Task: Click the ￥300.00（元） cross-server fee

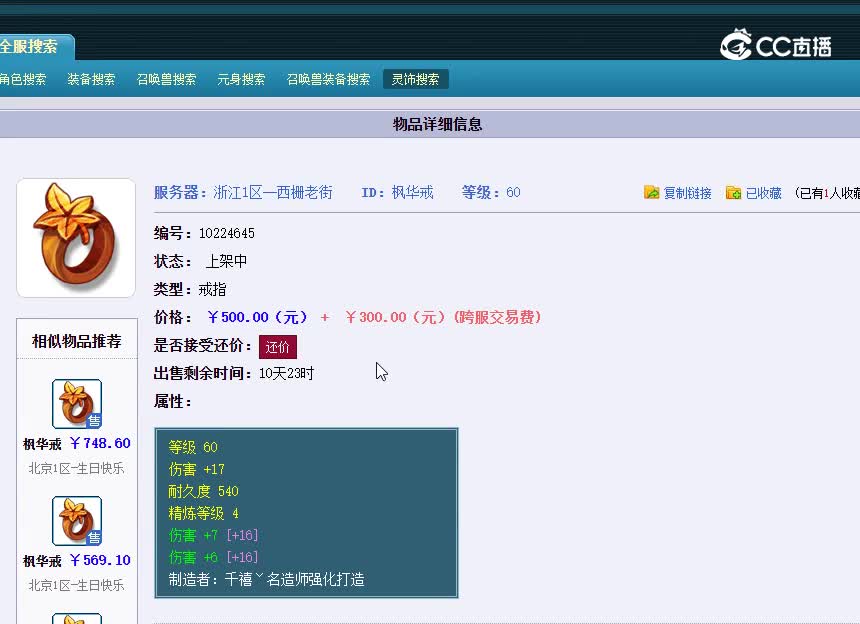Action: [394, 317]
